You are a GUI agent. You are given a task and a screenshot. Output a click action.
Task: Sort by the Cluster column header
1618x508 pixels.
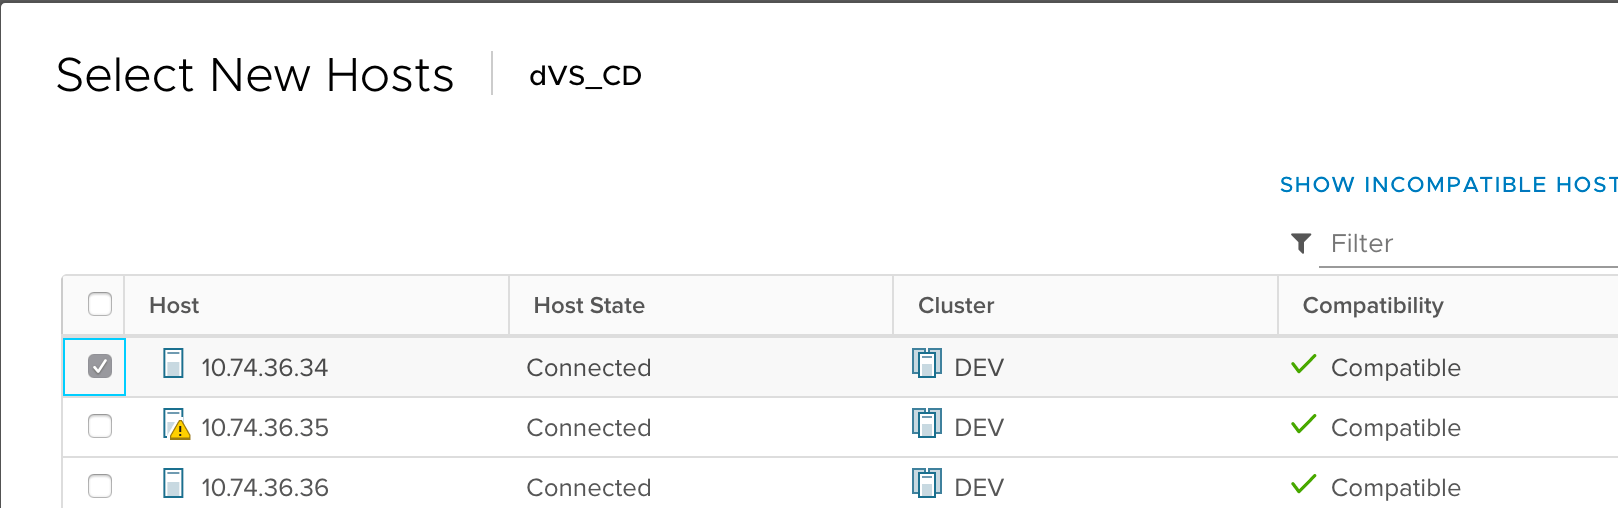(956, 306)
